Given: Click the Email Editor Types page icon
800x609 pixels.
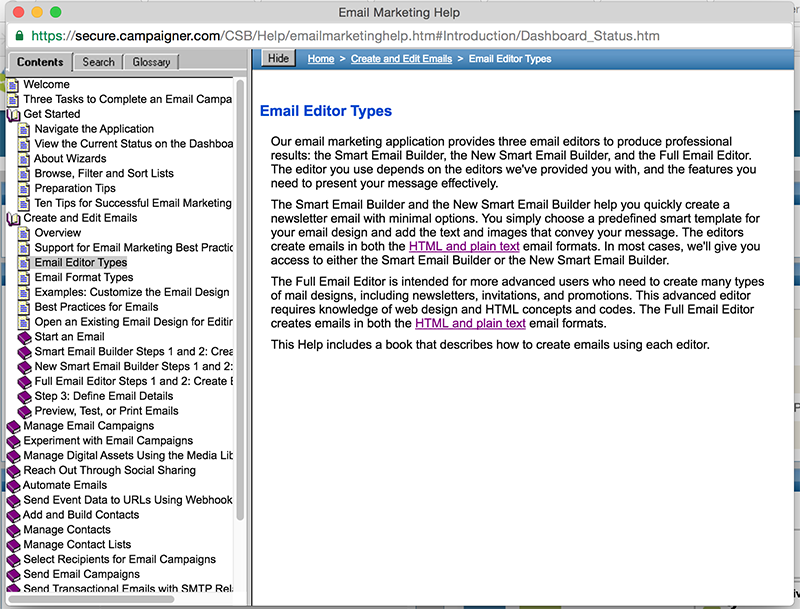Looking at the screenshot, I should coord(24,263).
